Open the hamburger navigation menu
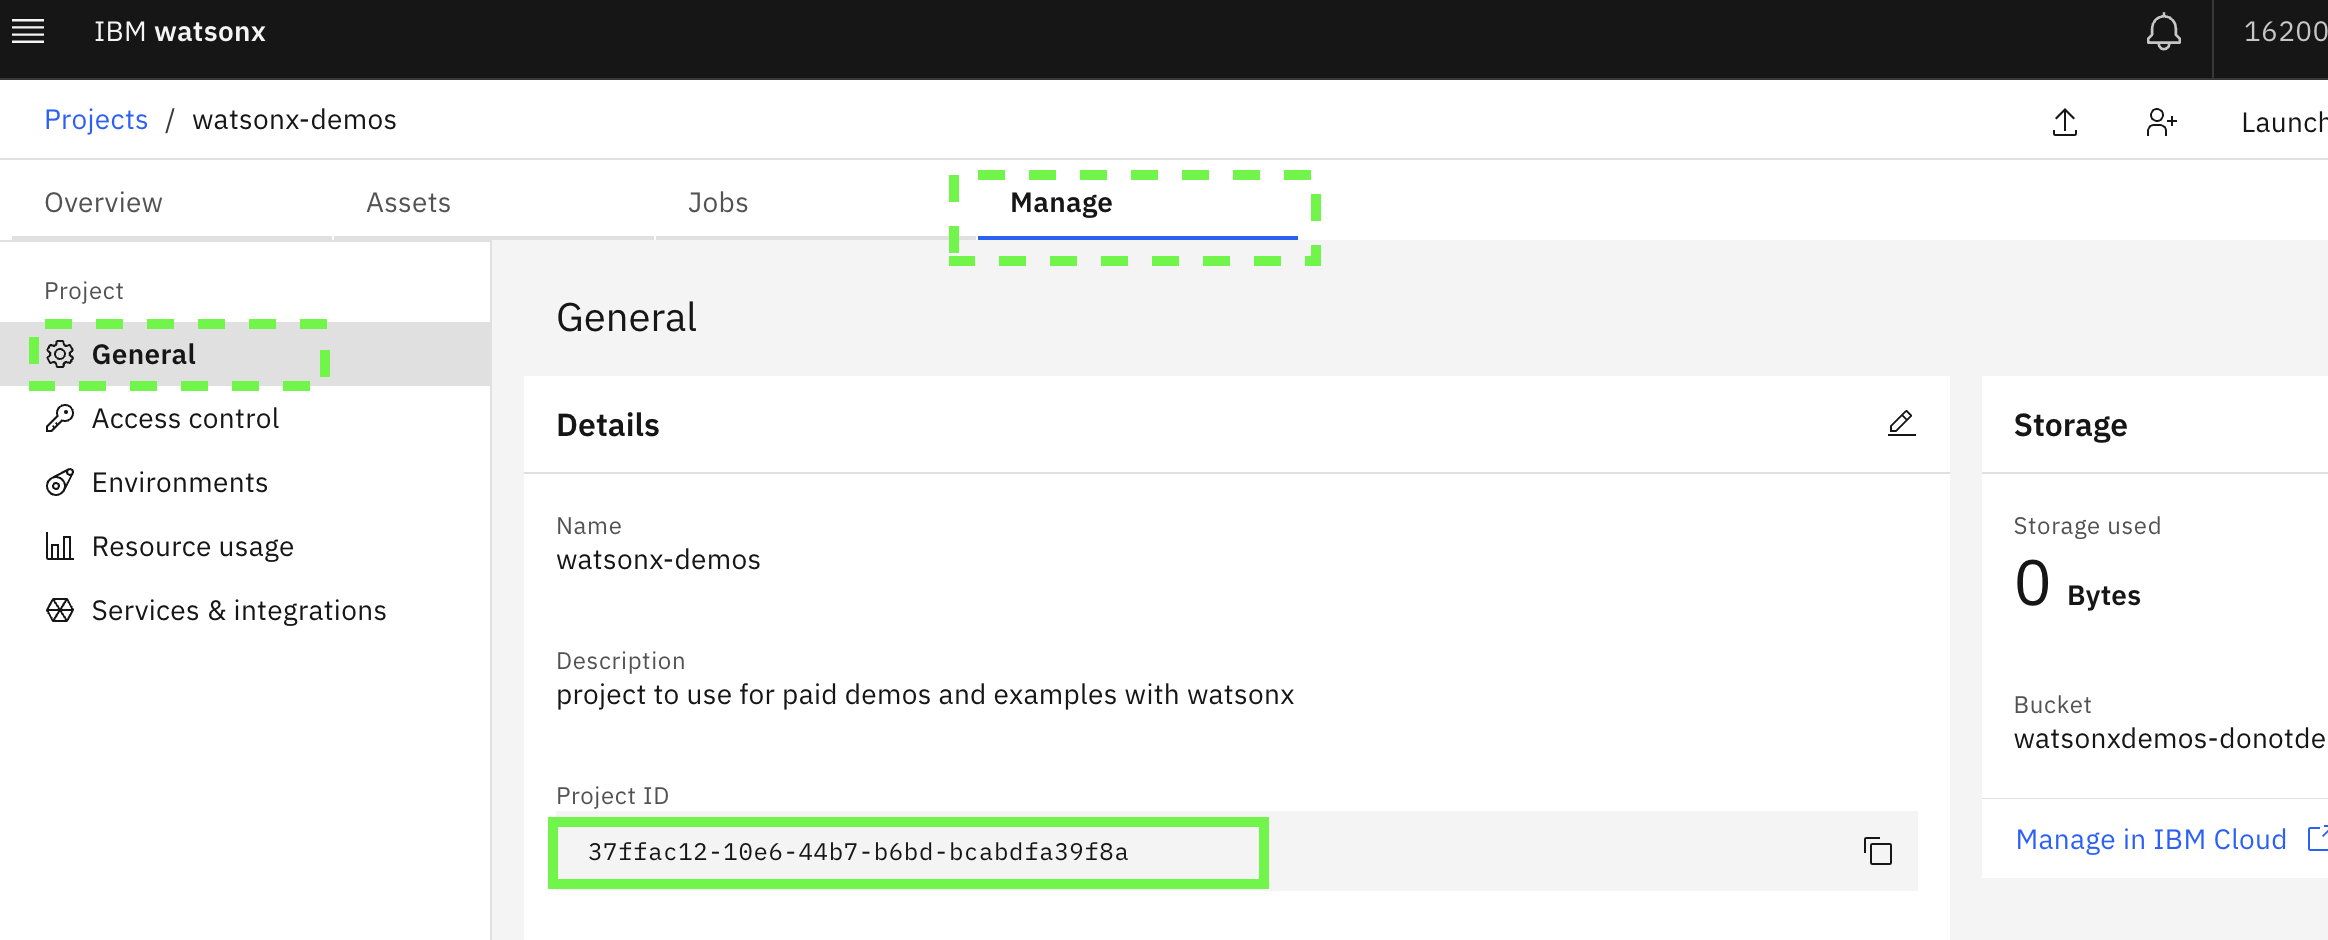Image resolution: width=2328 pixels, height=940 pixels. tap(28, 32)
